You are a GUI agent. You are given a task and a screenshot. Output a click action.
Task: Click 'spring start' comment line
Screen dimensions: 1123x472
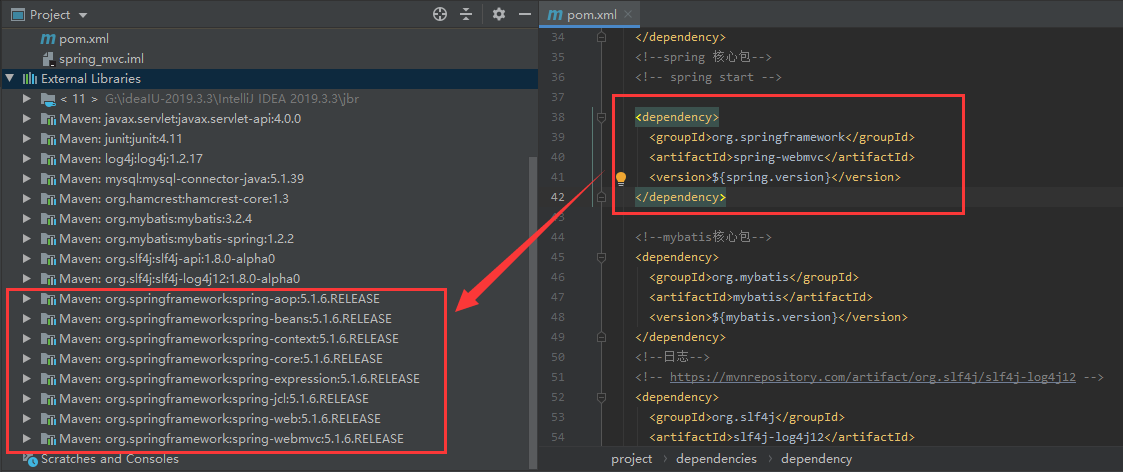(708, 77)
